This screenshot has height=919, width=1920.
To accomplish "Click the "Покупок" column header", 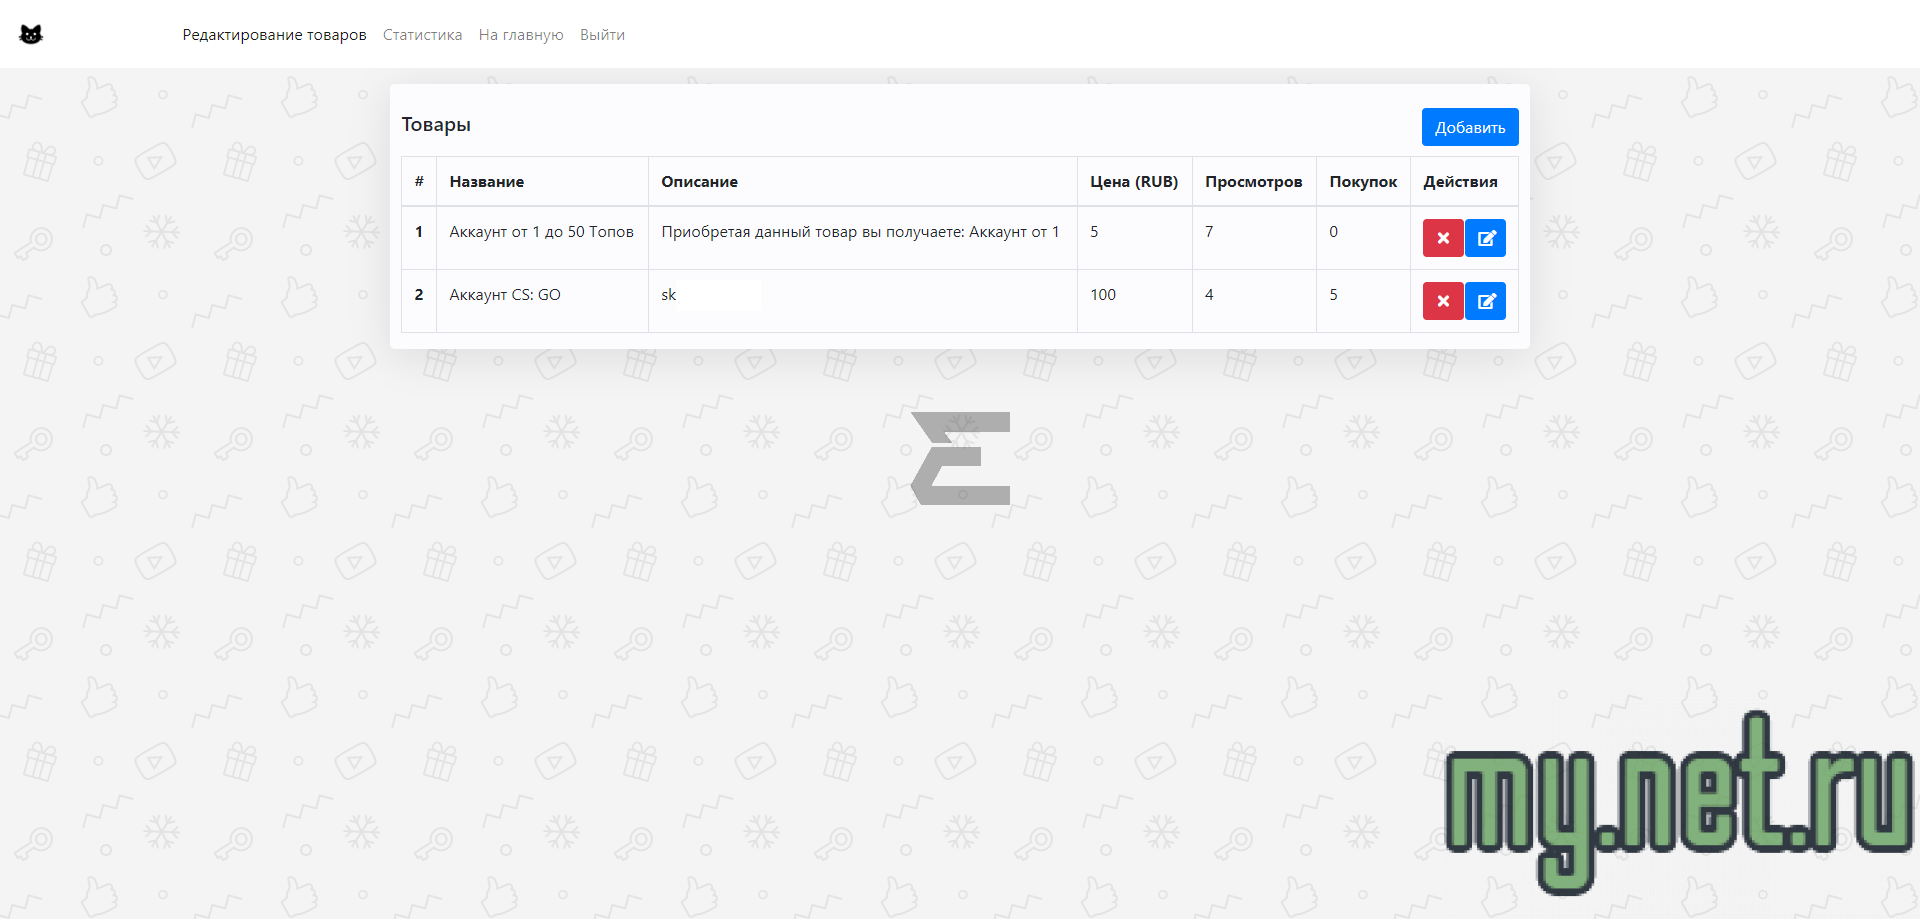I will pos(1362,182).
